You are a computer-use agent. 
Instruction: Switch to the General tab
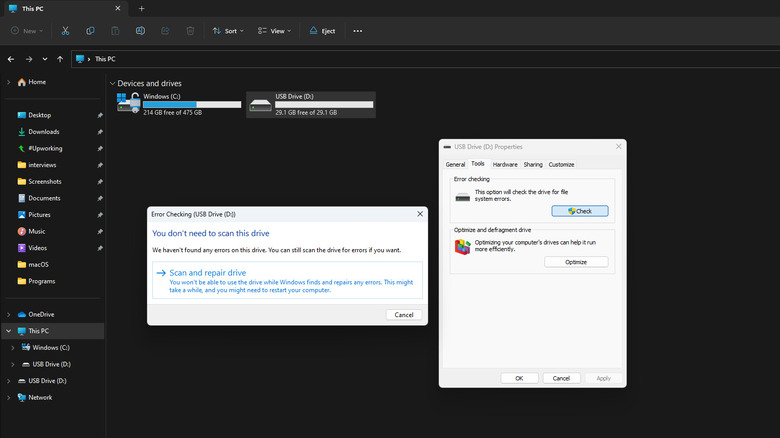point(455,164)
